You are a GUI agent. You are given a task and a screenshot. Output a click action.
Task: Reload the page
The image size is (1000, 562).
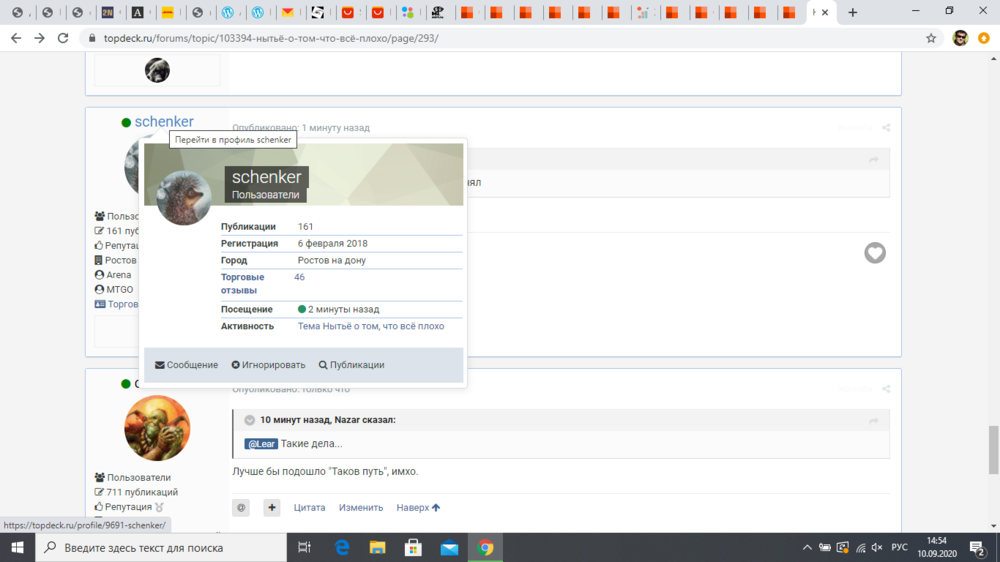(62, 38)
